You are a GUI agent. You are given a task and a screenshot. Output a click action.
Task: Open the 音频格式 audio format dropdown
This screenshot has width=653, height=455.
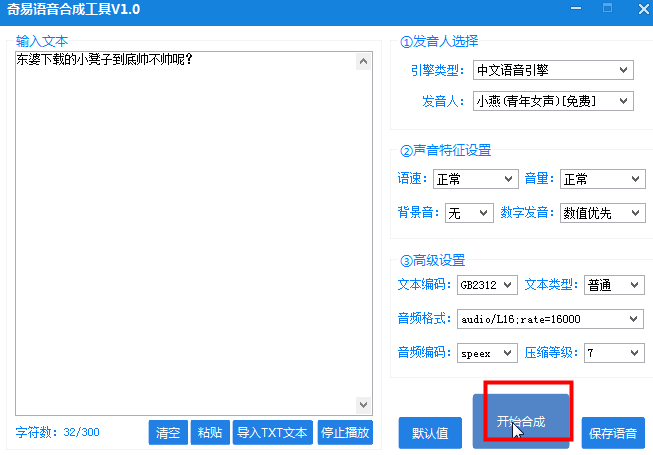tap(550, 319)
